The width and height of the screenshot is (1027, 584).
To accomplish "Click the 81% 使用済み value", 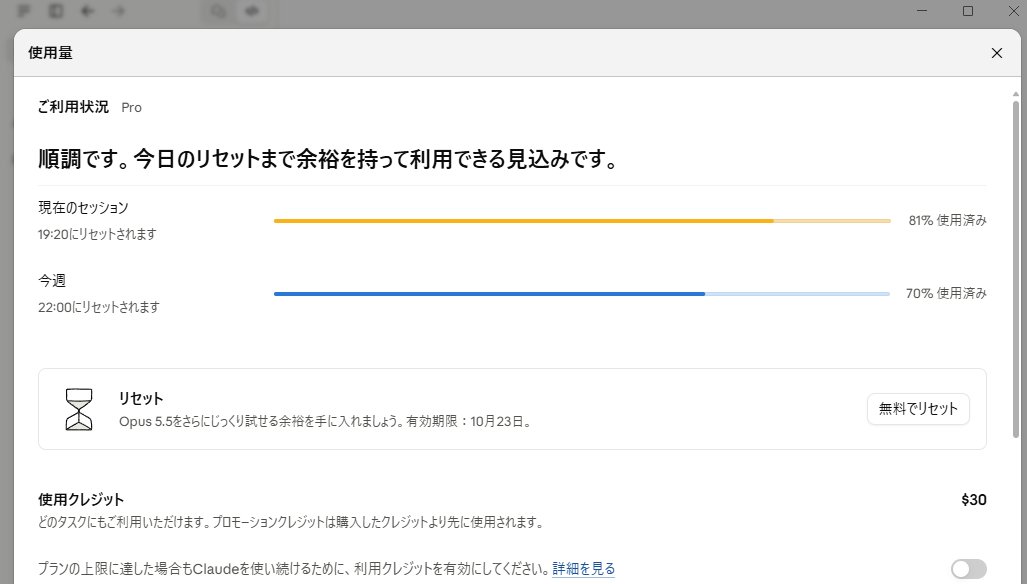I will click(947, 221).
